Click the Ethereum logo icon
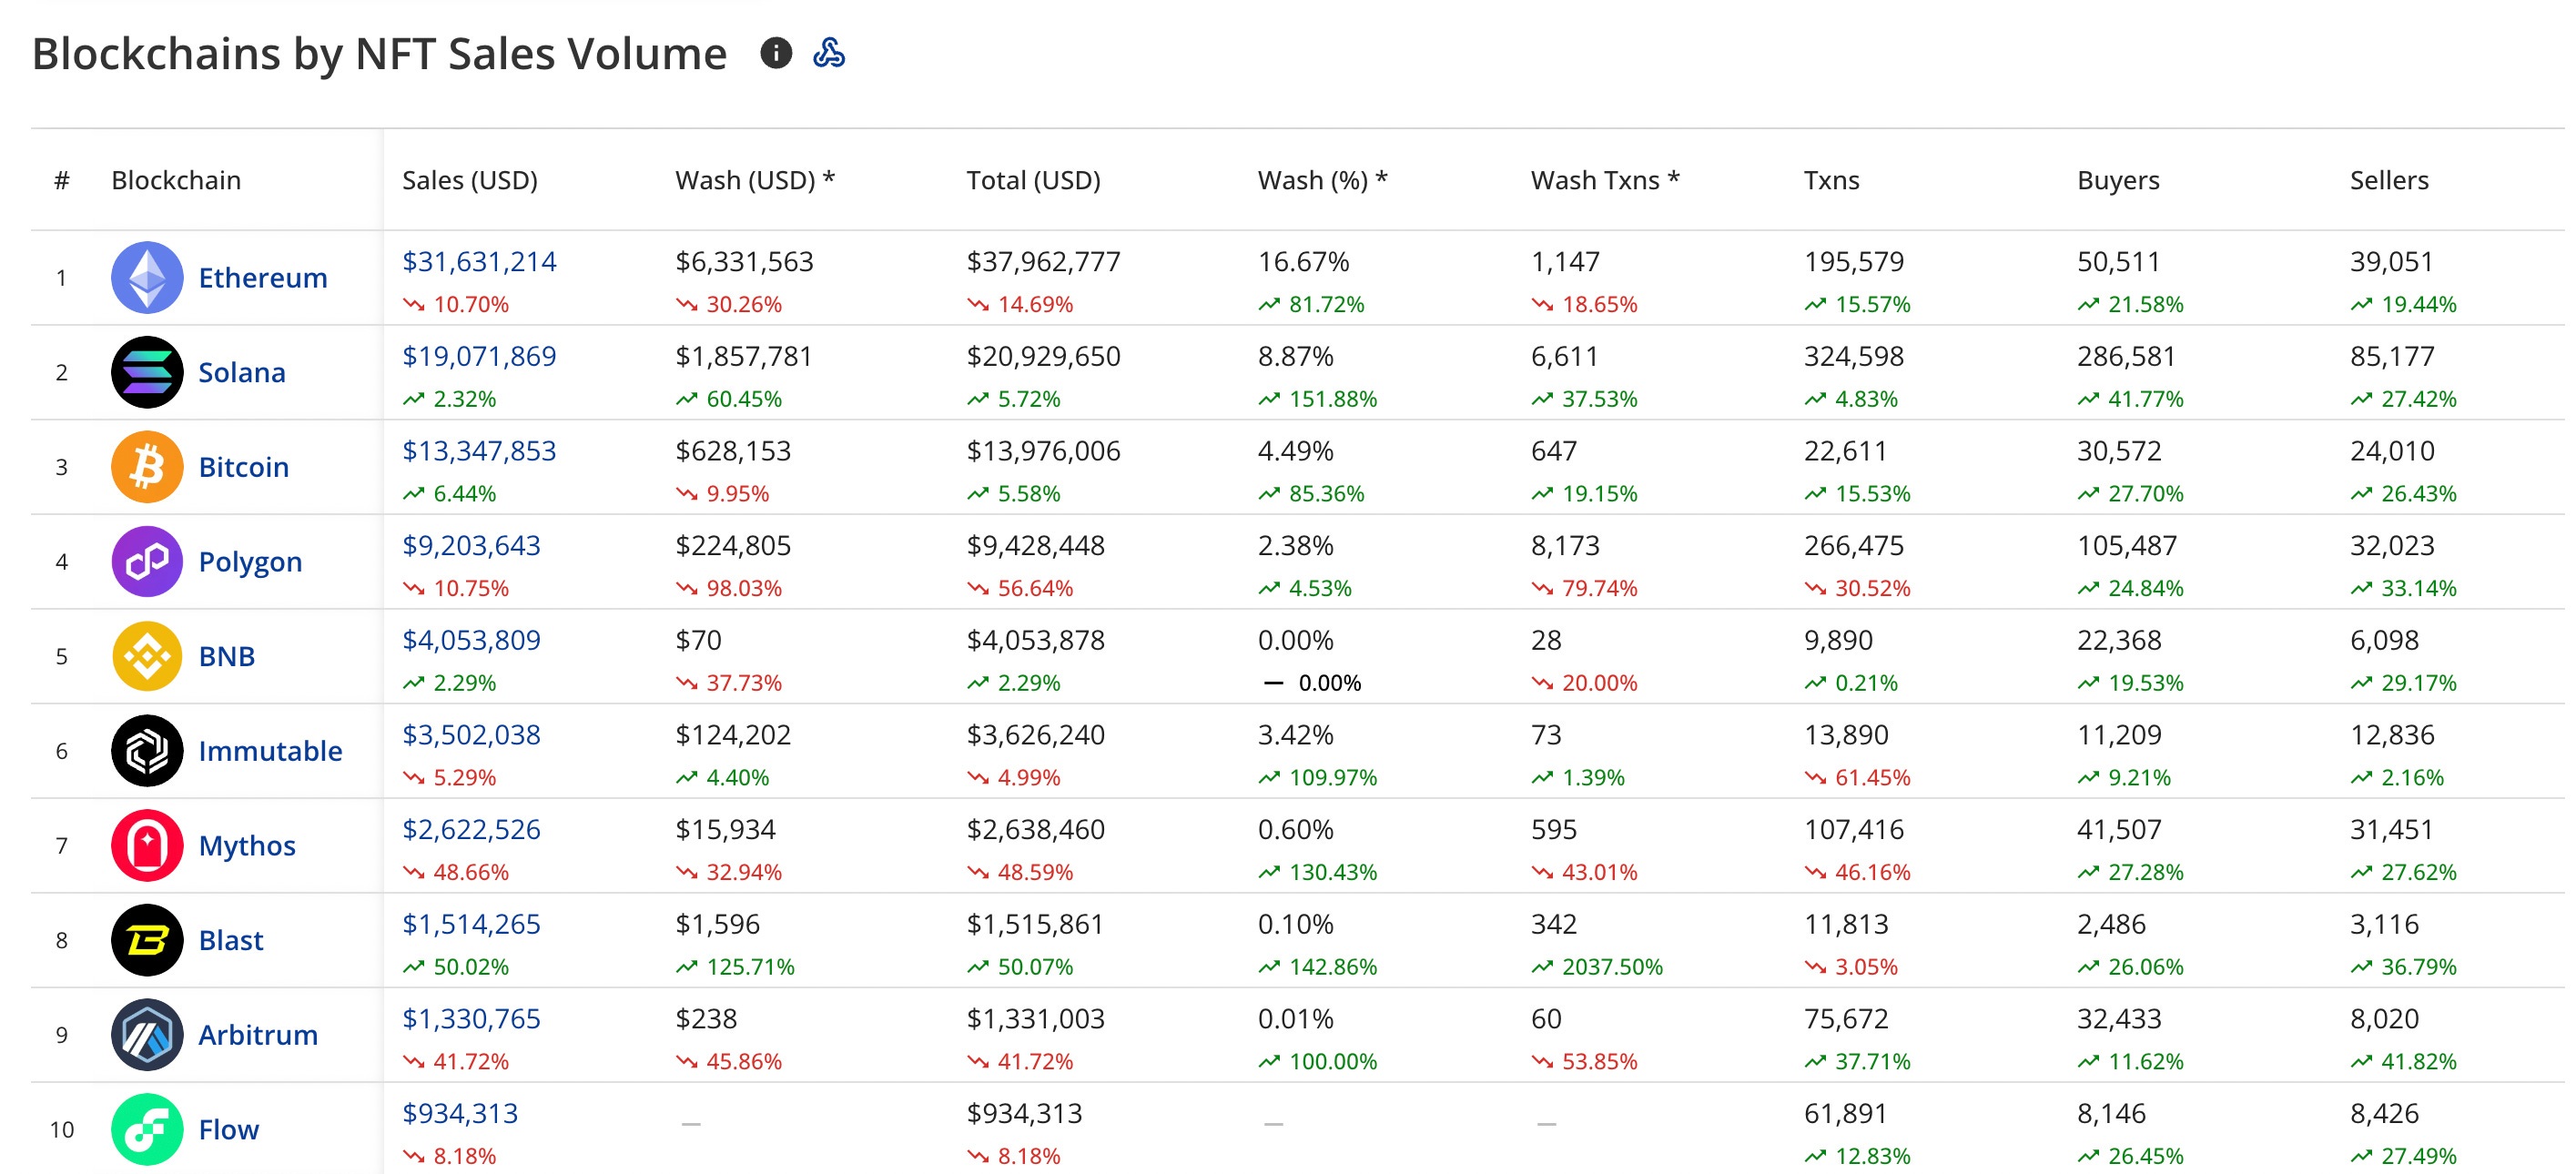The image size is (2576, 1174). [x=147, y=278]
